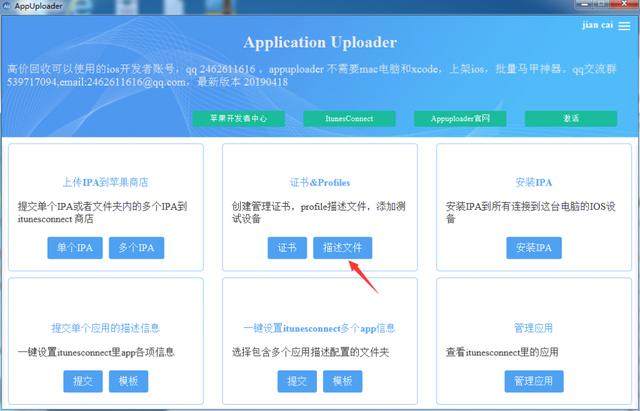Click text 安装IPA到所有连接到这台电脑的IOS设备

click(530, 212)
